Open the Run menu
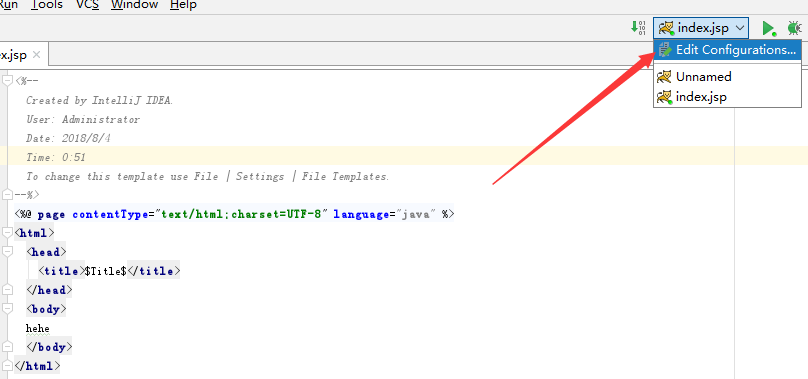This screenshot has height=379, width=808. coord(9,5)
